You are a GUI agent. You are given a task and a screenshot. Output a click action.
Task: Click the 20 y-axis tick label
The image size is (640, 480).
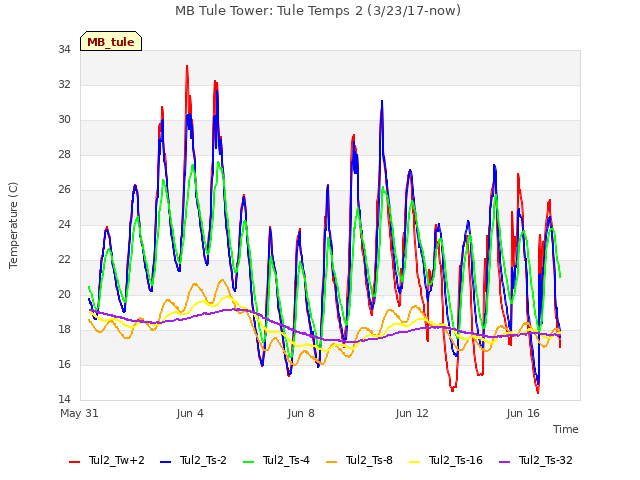point(64,295)
